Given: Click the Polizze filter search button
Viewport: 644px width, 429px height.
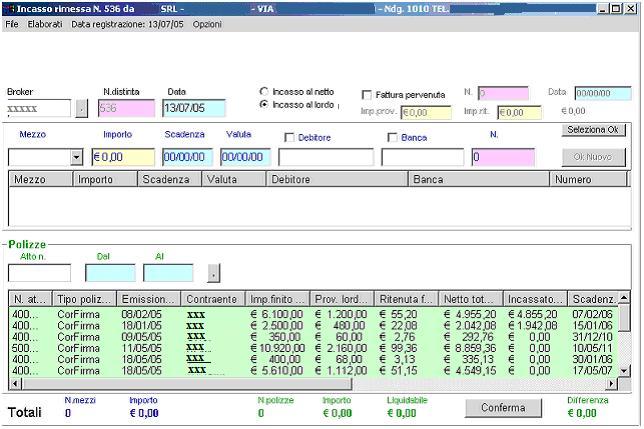Looking at the screenshot, I should point(214,273).
